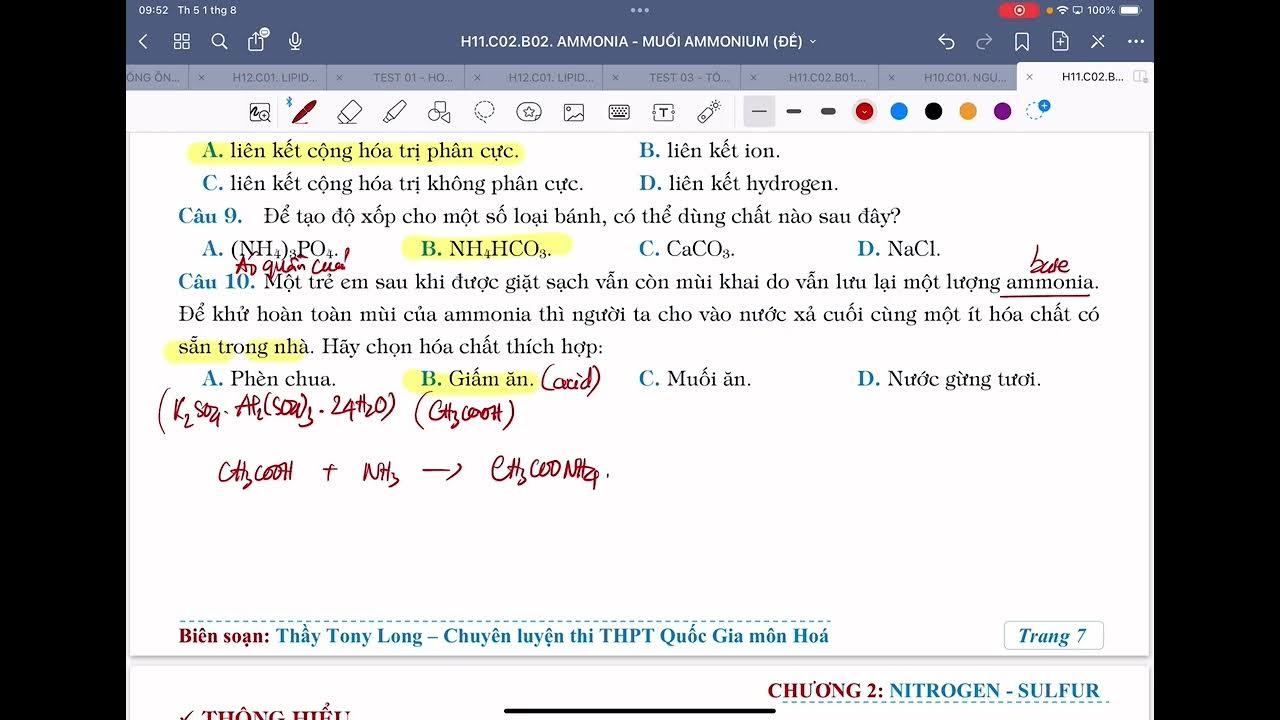Viewport: 1280px width, 720px height.
Task: Tap the battery status indicator
Action: (x=1130, y=10)
